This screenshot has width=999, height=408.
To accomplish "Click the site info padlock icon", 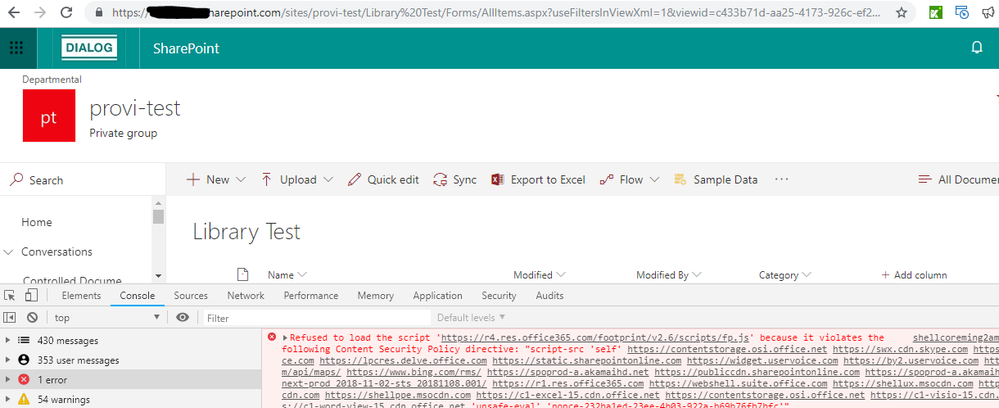I will 97,12.
